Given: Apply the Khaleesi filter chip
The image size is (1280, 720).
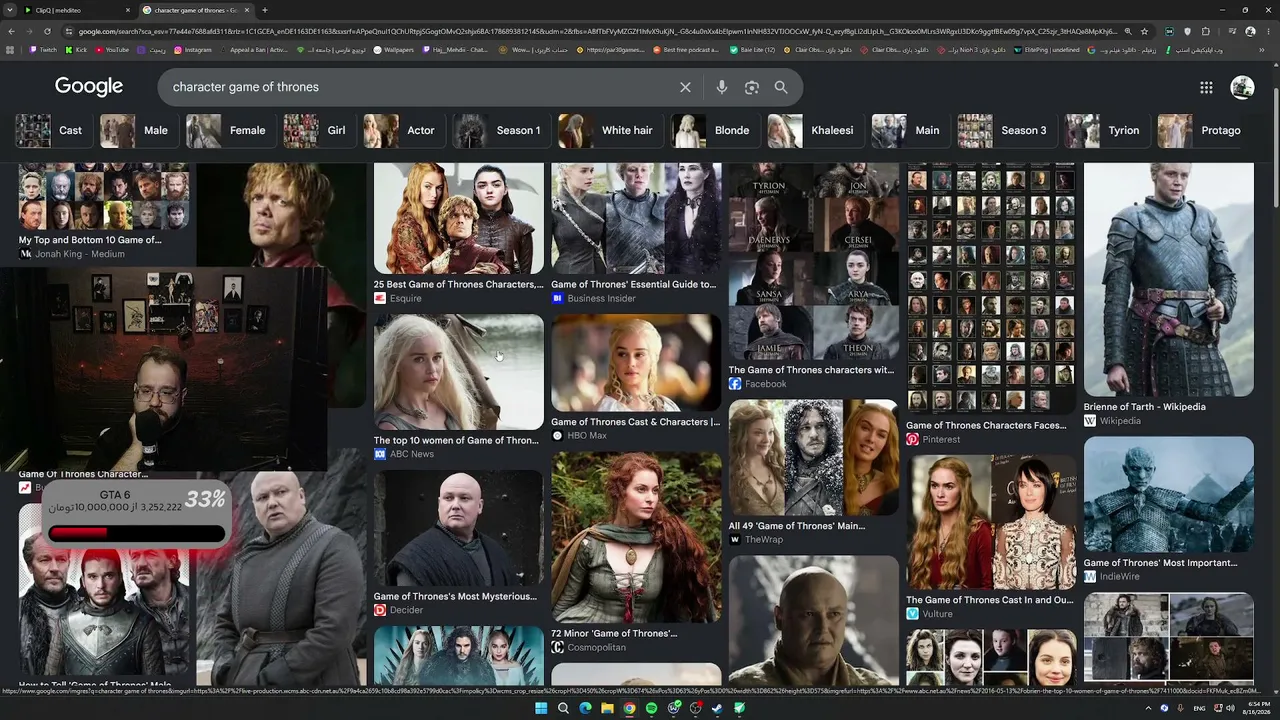Looking at the screenshot, I should pyautogui.click(x=814, y=130).
